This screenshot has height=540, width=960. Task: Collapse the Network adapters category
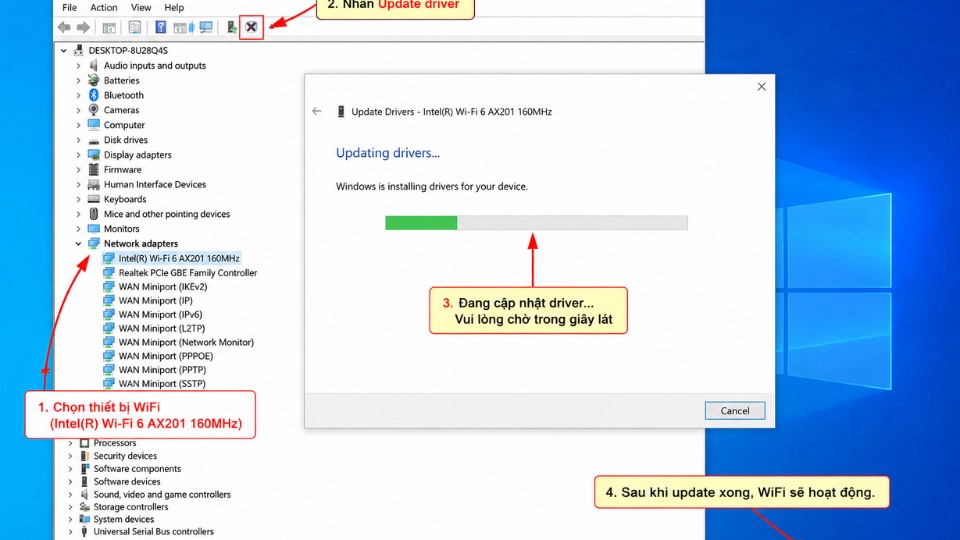(x=78, y=244)
